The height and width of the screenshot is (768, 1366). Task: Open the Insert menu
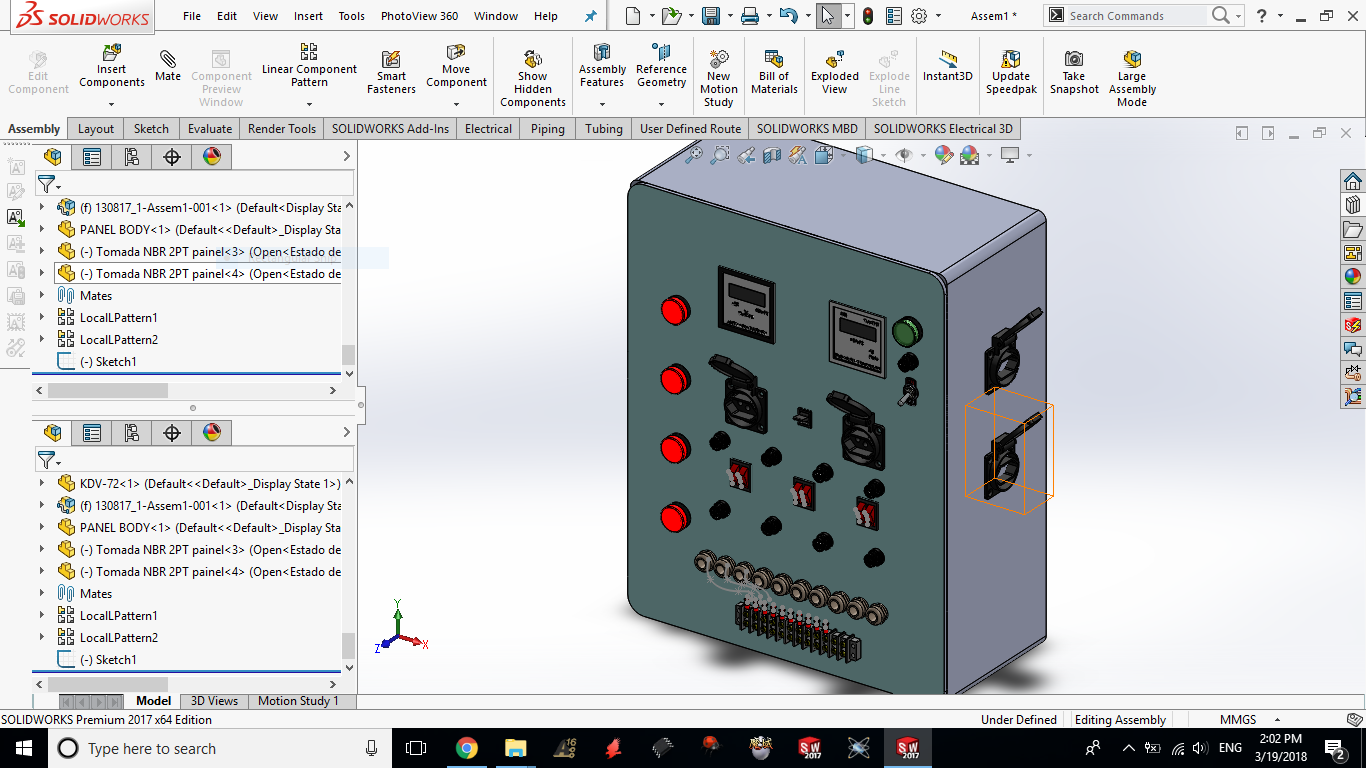click(x=308, y=16)
